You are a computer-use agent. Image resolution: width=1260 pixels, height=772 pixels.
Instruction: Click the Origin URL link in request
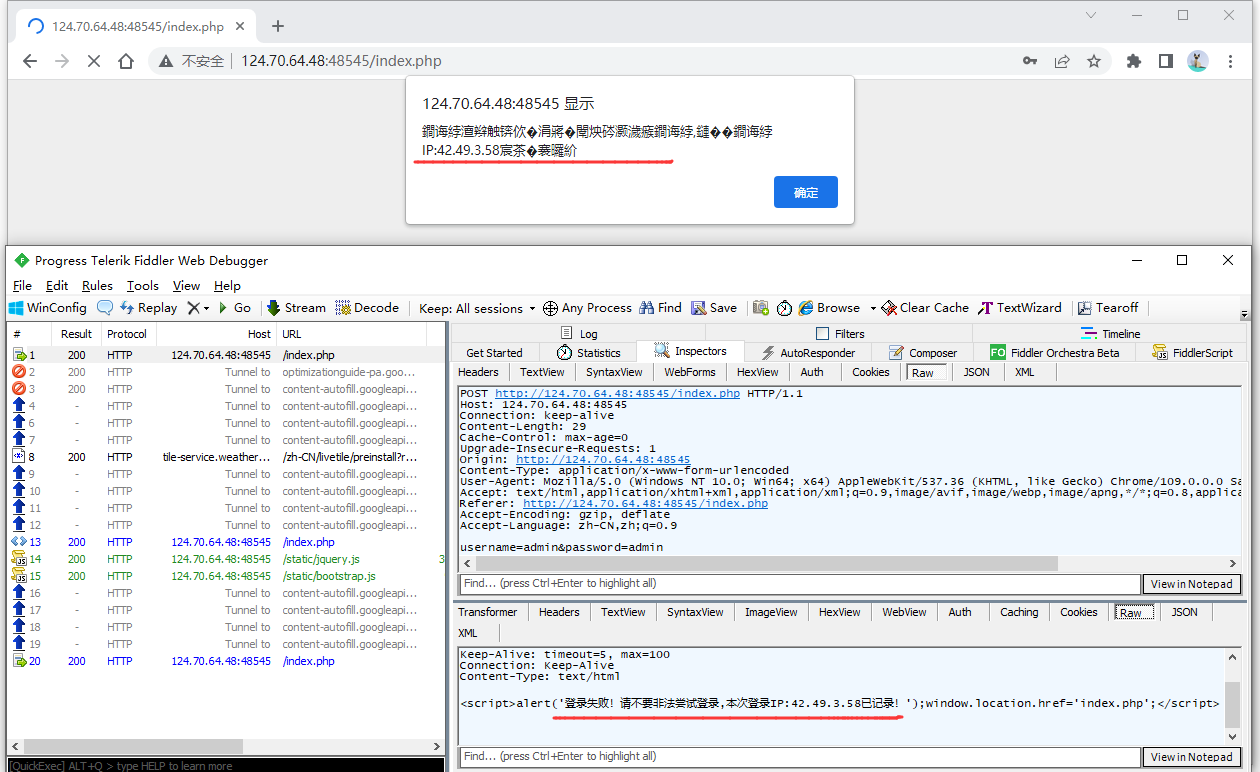tap(603, 459)
